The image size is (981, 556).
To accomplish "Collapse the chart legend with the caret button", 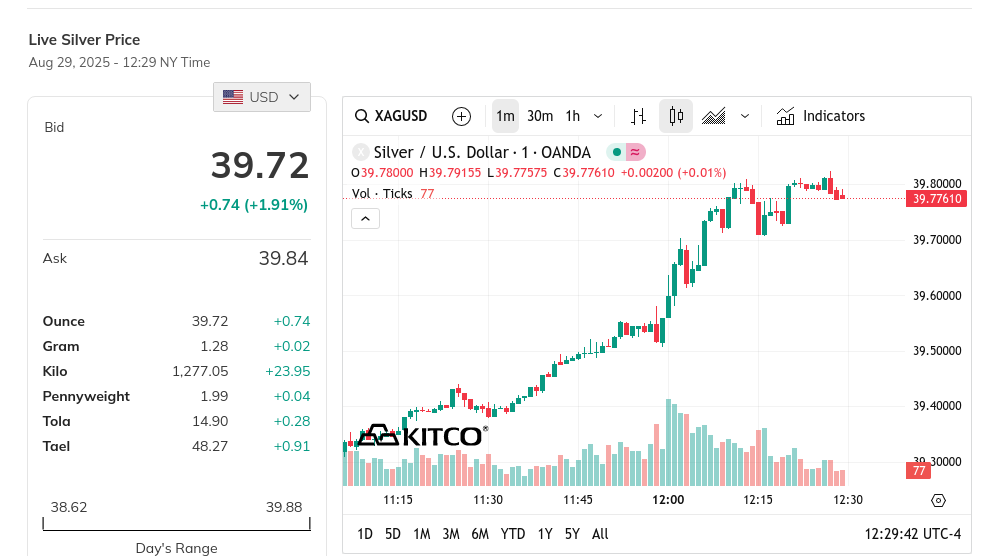I will [x=365, y=218].
